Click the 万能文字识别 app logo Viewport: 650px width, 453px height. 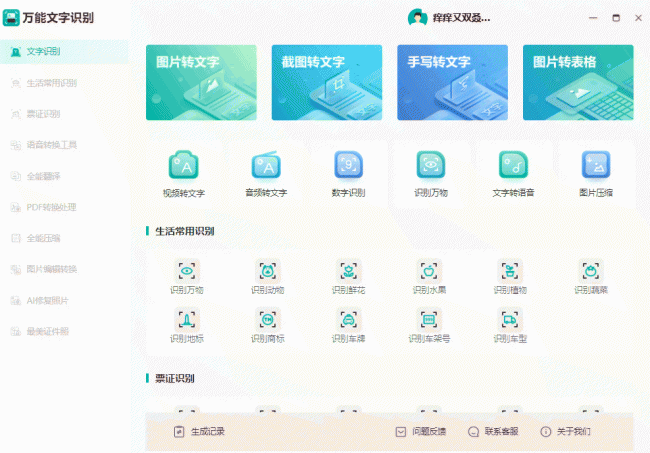[x=11, y=18]
